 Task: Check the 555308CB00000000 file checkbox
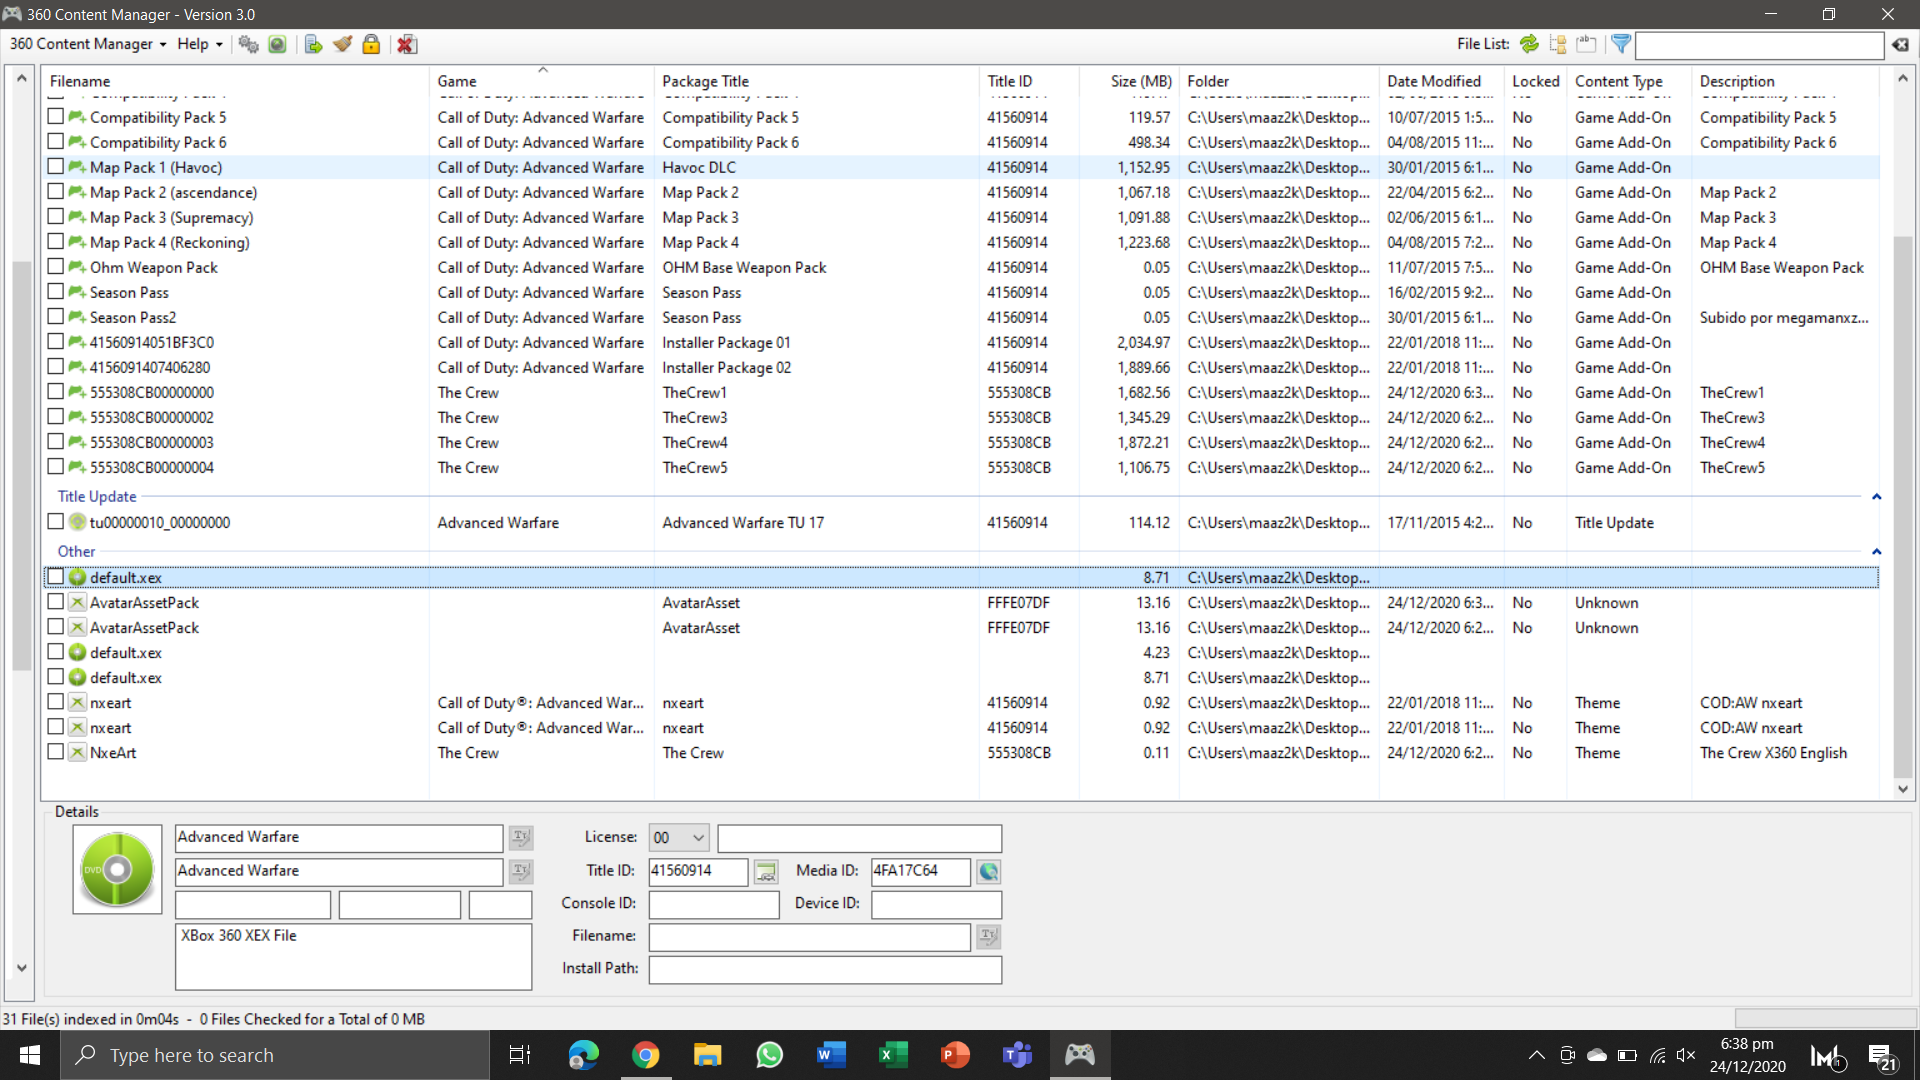pyautogui.click(x=56, y=392)
